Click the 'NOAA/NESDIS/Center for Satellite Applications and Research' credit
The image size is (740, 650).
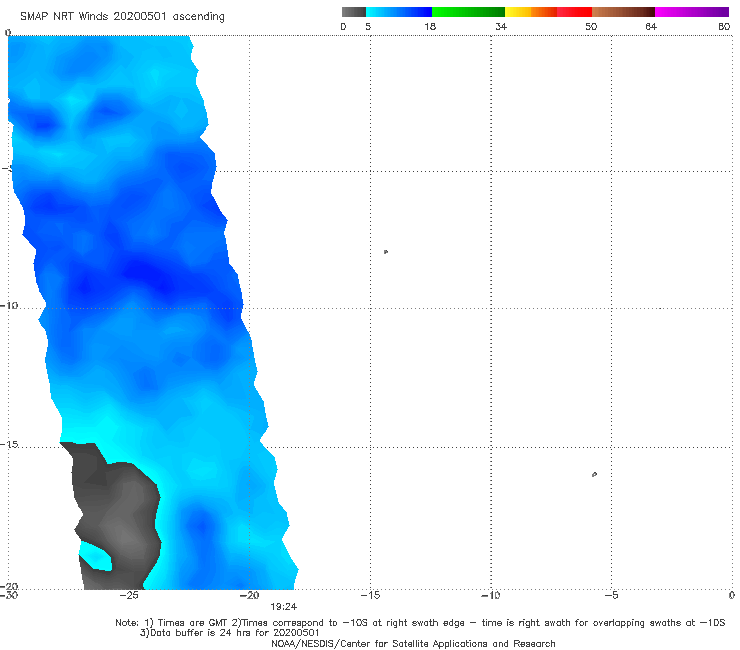click(413, 644)
